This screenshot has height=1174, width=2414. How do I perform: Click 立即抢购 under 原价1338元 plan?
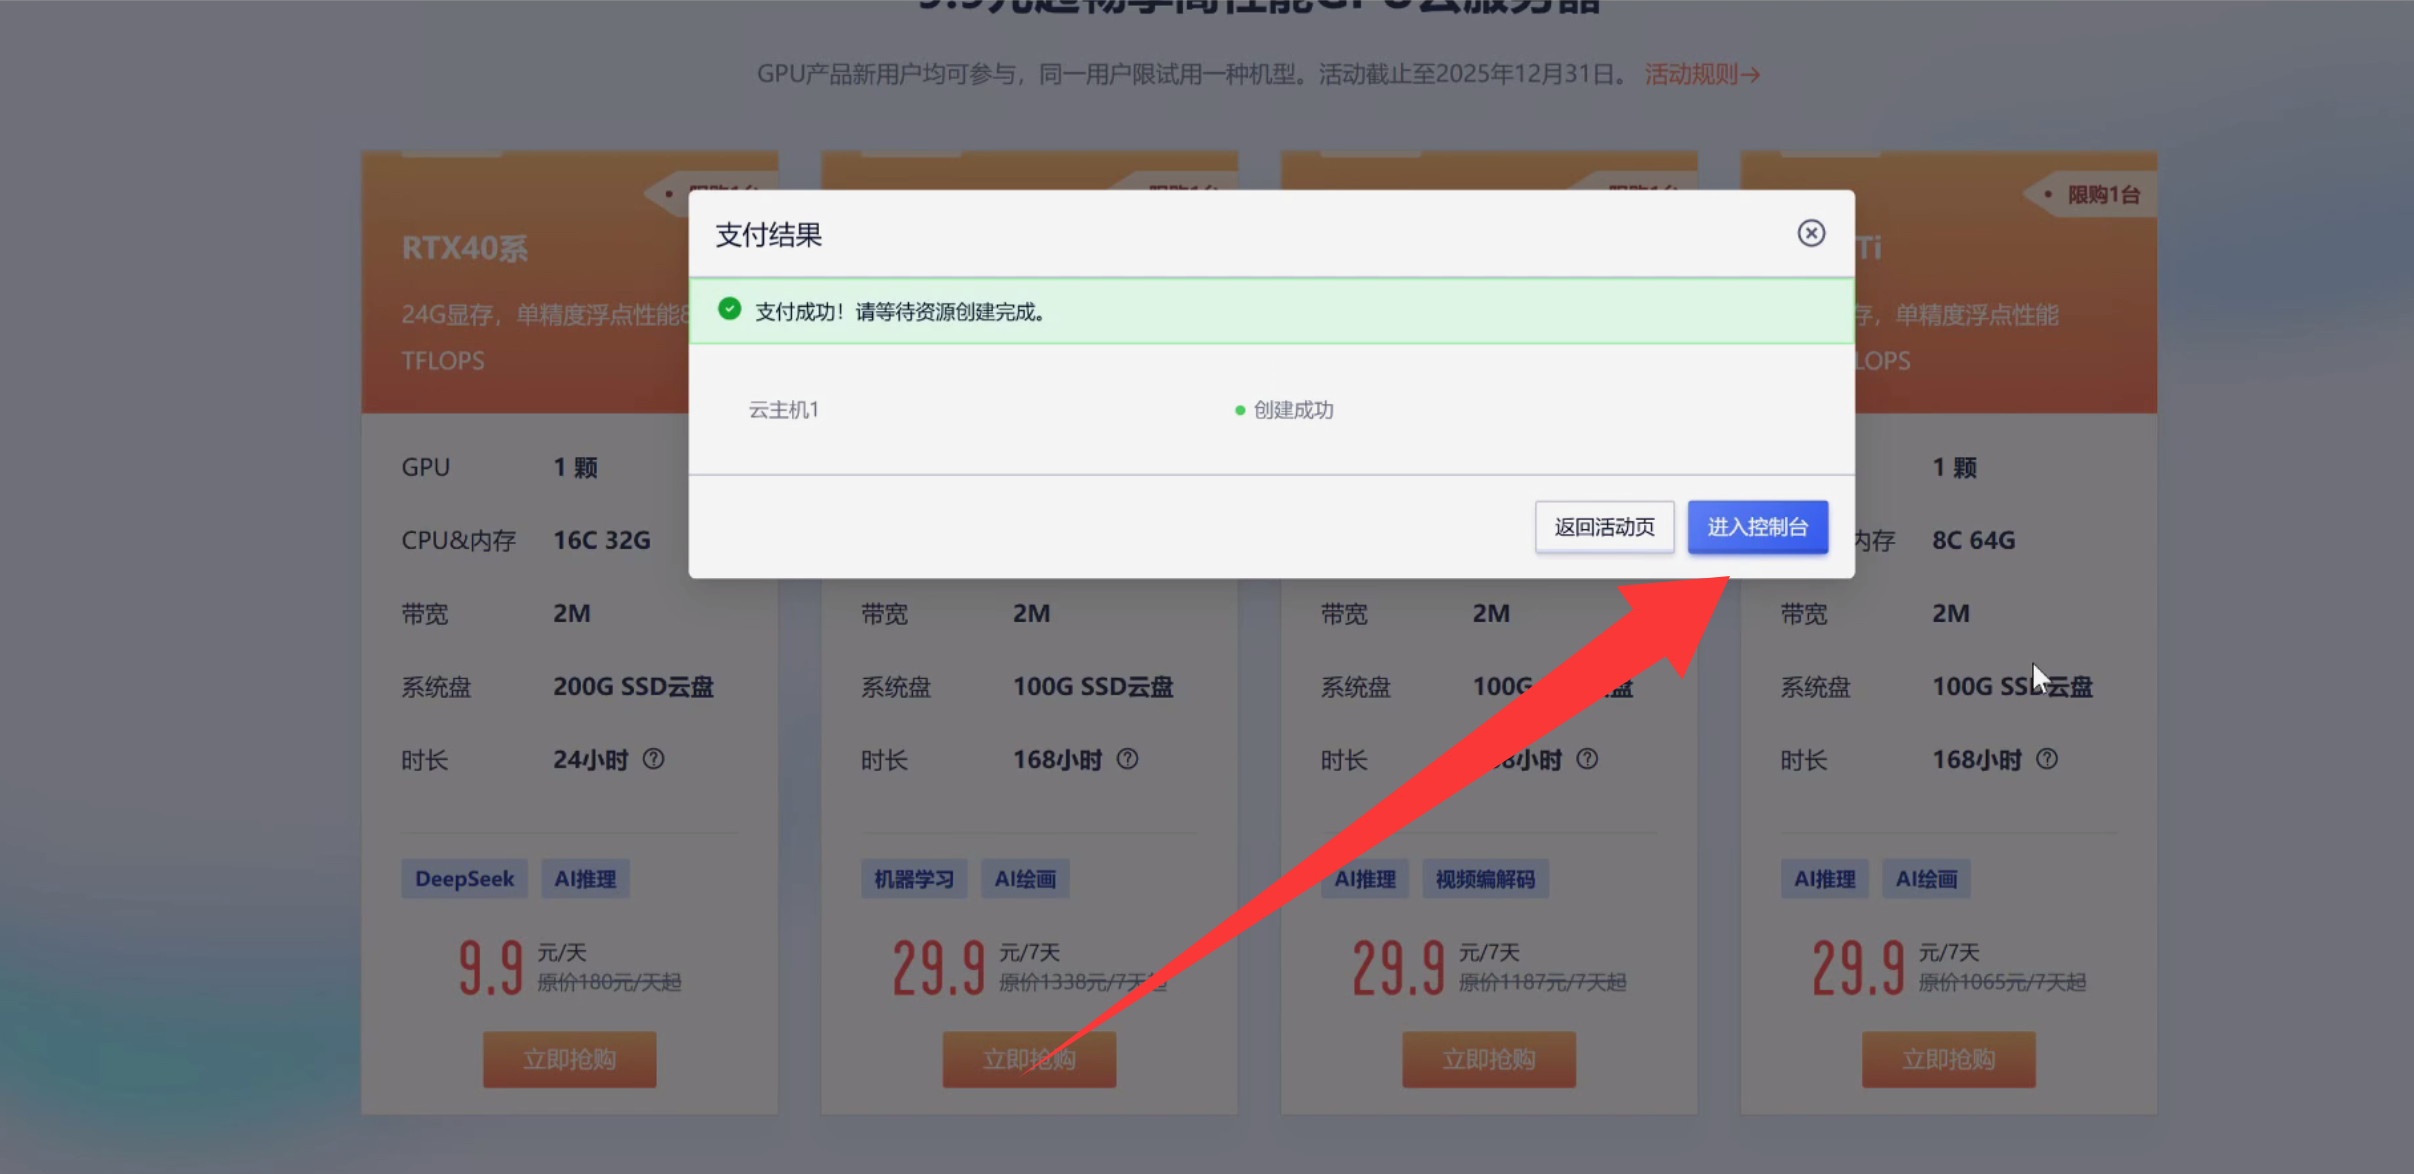click(1029, 1059)
